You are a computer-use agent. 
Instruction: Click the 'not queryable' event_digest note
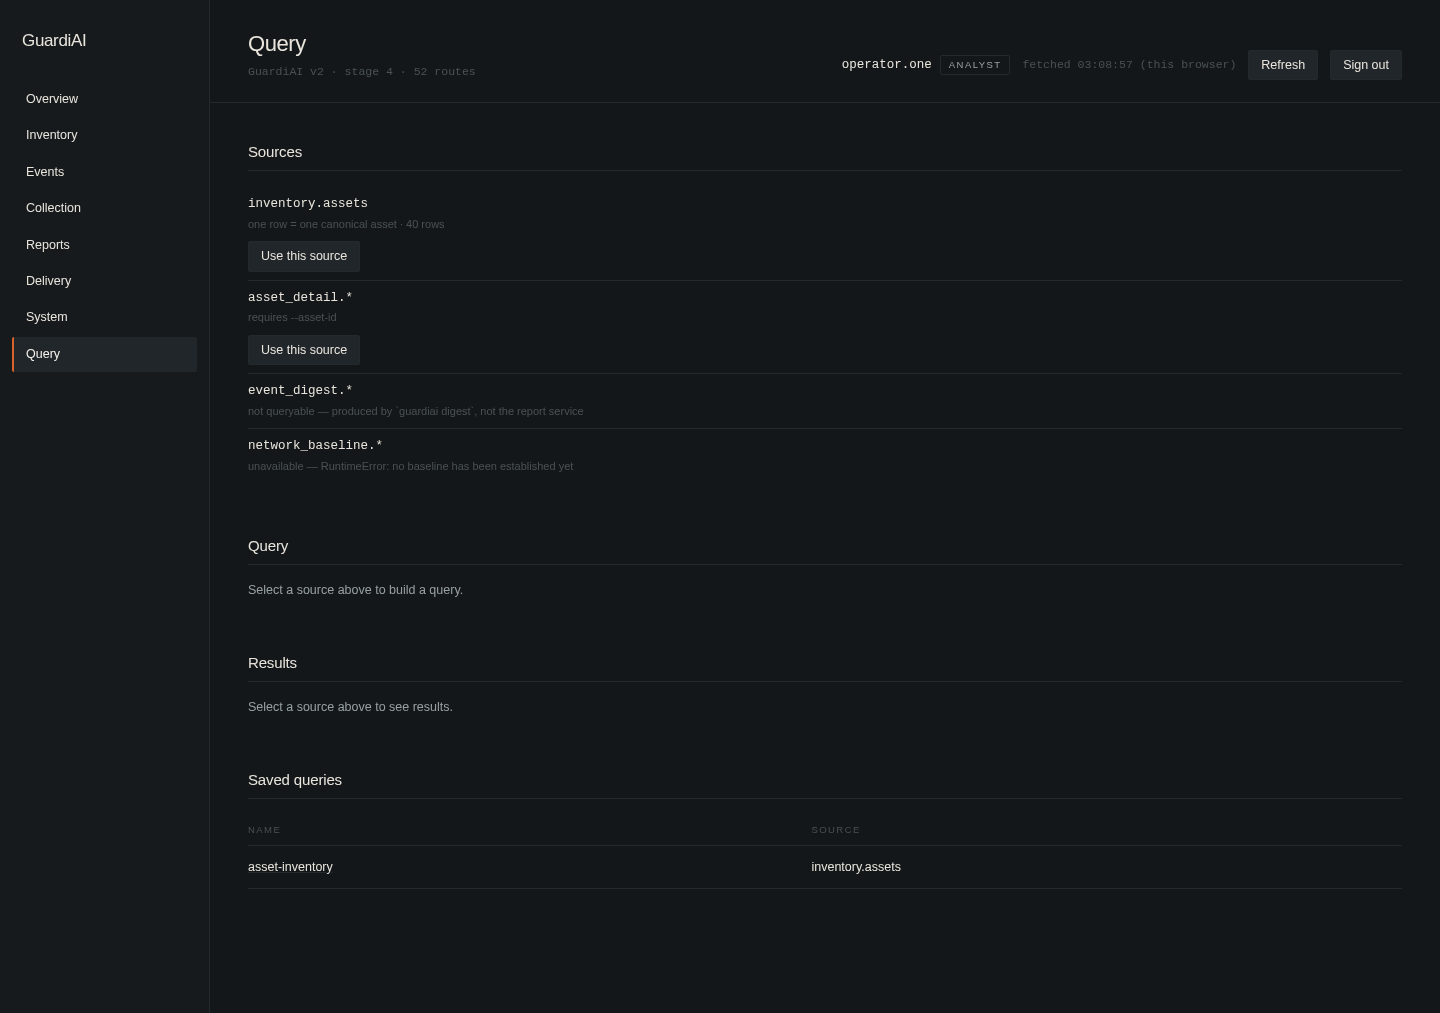(415, 411)
